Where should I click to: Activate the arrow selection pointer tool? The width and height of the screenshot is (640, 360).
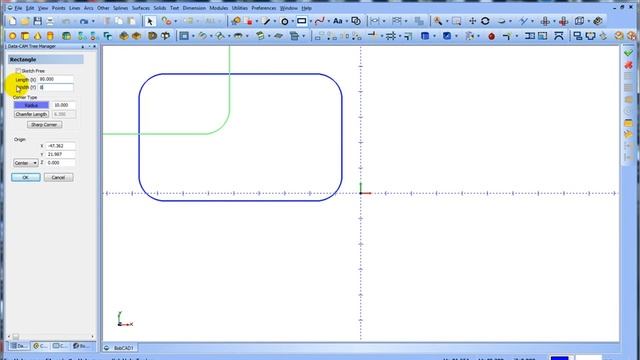click(x=150, y=21)
